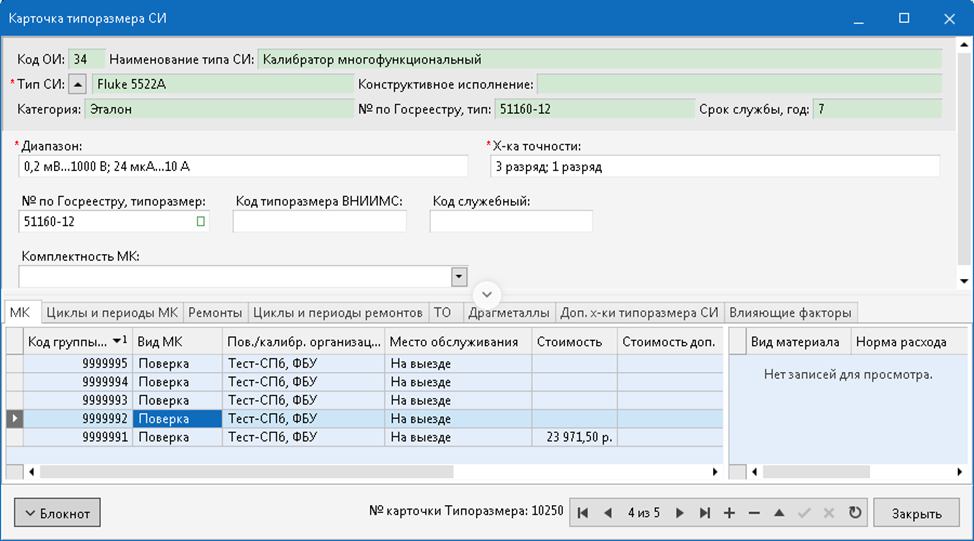Click cost cell 23 971,50 р.

click(x=575, y=437)
